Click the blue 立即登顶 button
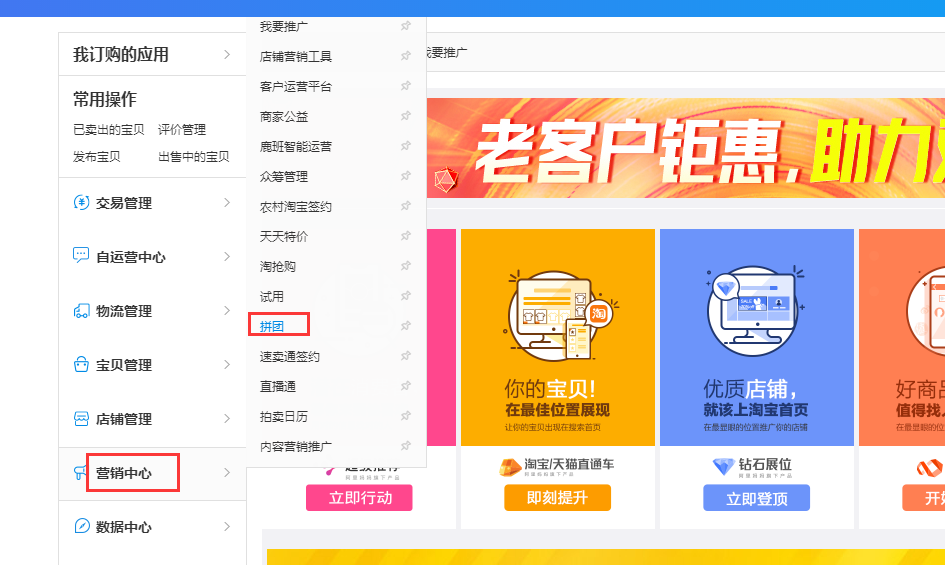The height and width of the screenshot is (565, 945). click(756, 498)
